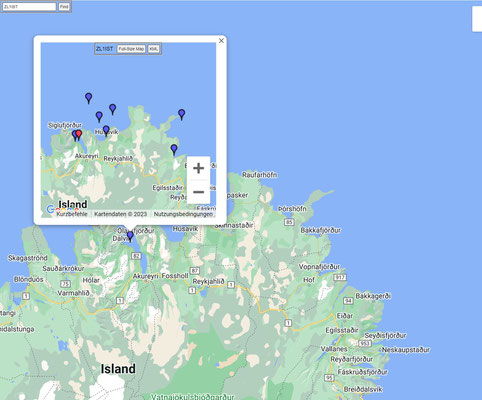Image resolution: width=482 pixels, height=400 pixels.
Task: Open the Kurzbefehle keyboard shortcuts link
Action: click(72, 214)
